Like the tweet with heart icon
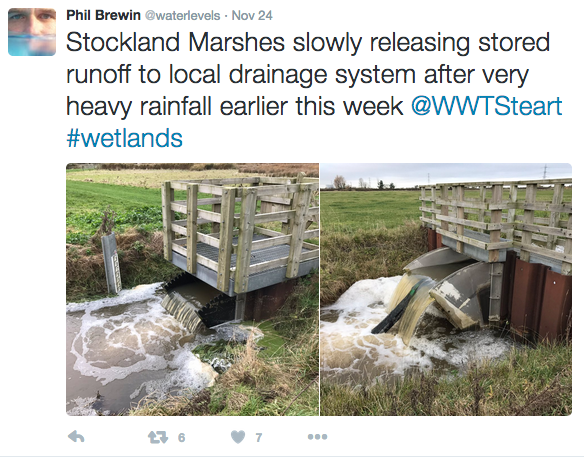 pyautogui.click(x=238, y=437)
